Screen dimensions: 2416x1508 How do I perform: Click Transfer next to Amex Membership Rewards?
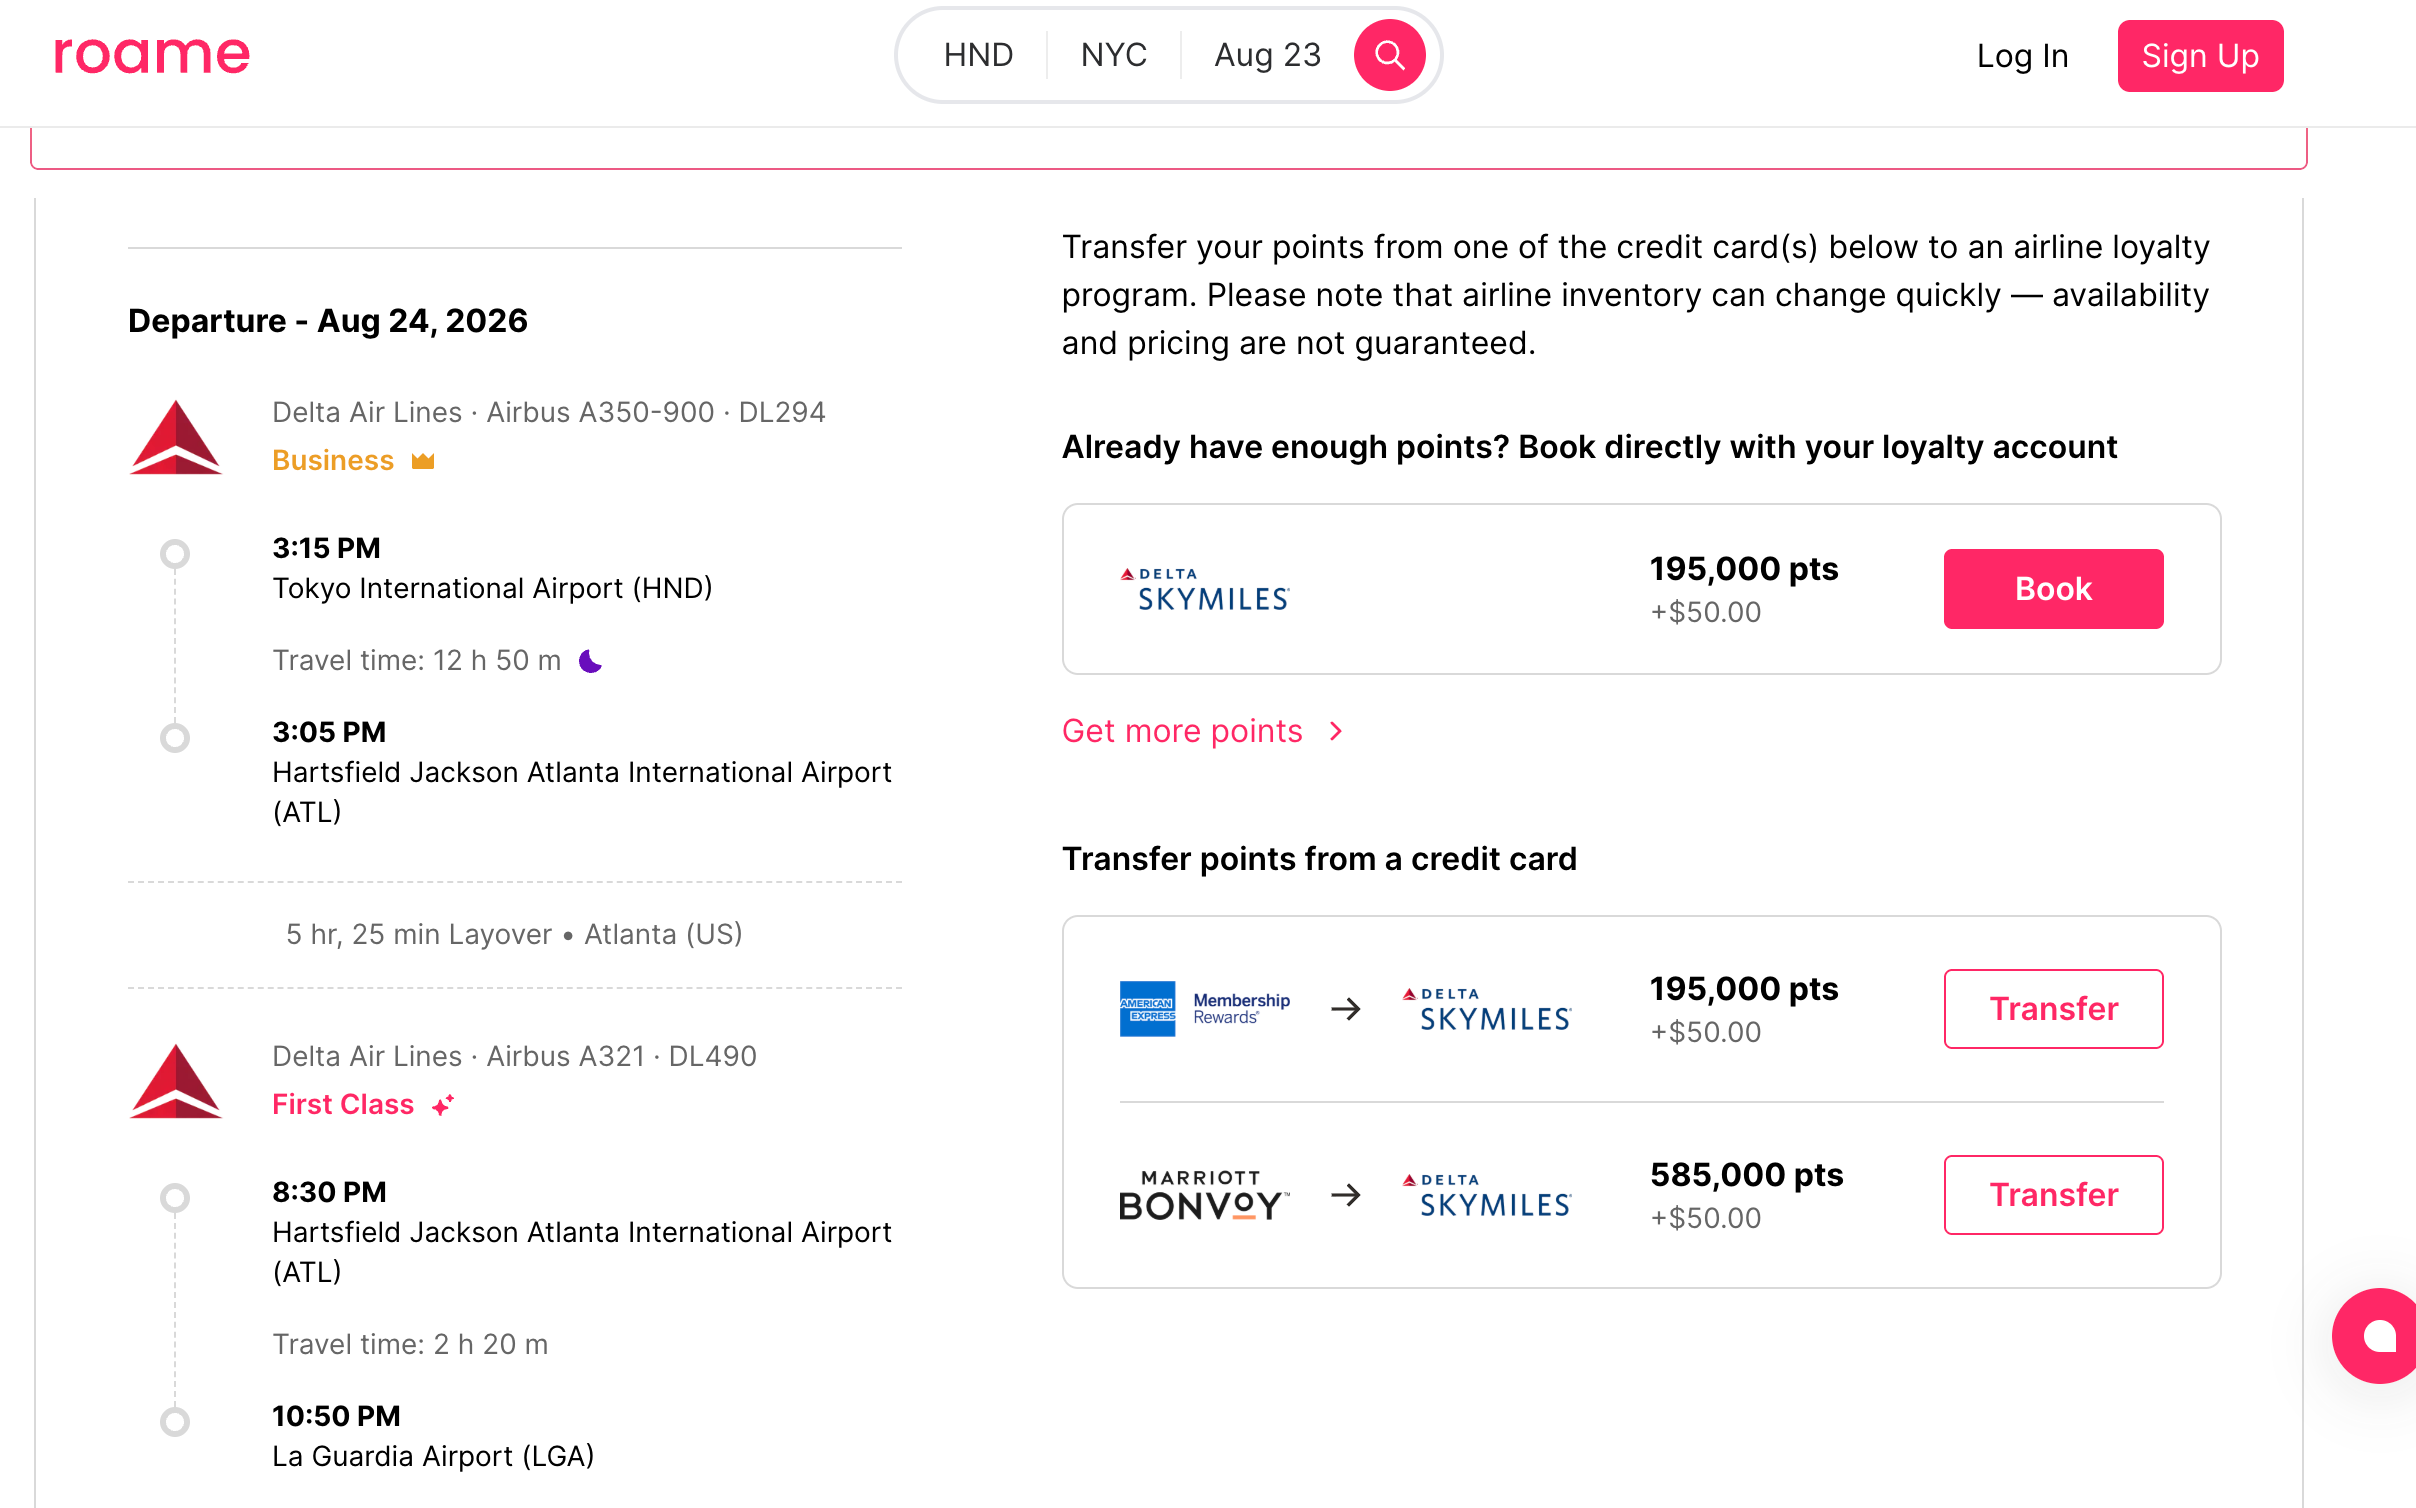tap(2052, 1009)
